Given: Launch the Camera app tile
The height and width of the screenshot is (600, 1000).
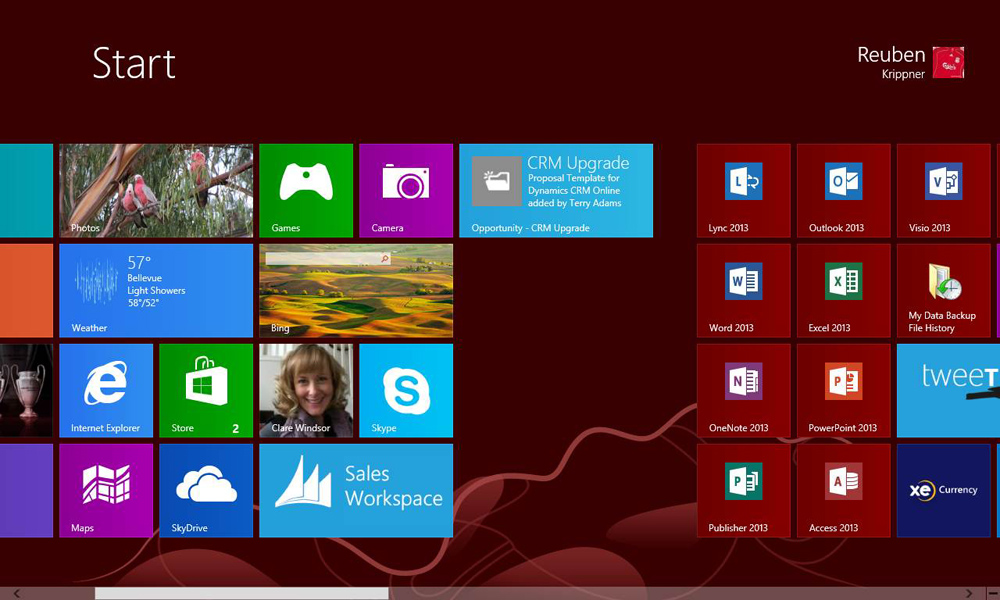Looking at the screenshot, I should [x=406, y=190].
